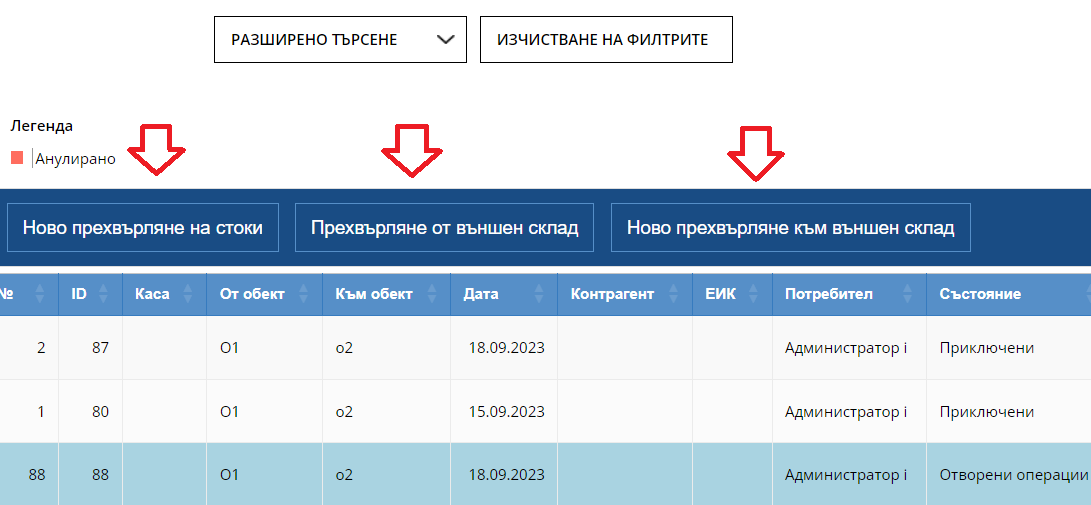Click № cell 2 in the first row
This screenshot has height=505, width=1091.
pos(29,348)
